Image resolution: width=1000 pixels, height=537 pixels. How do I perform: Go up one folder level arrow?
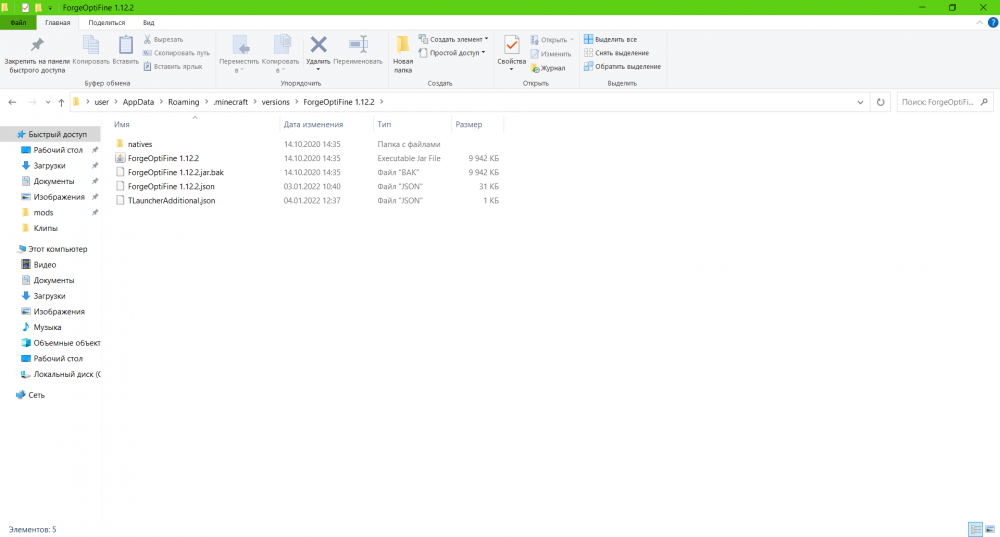pos(61,102)
